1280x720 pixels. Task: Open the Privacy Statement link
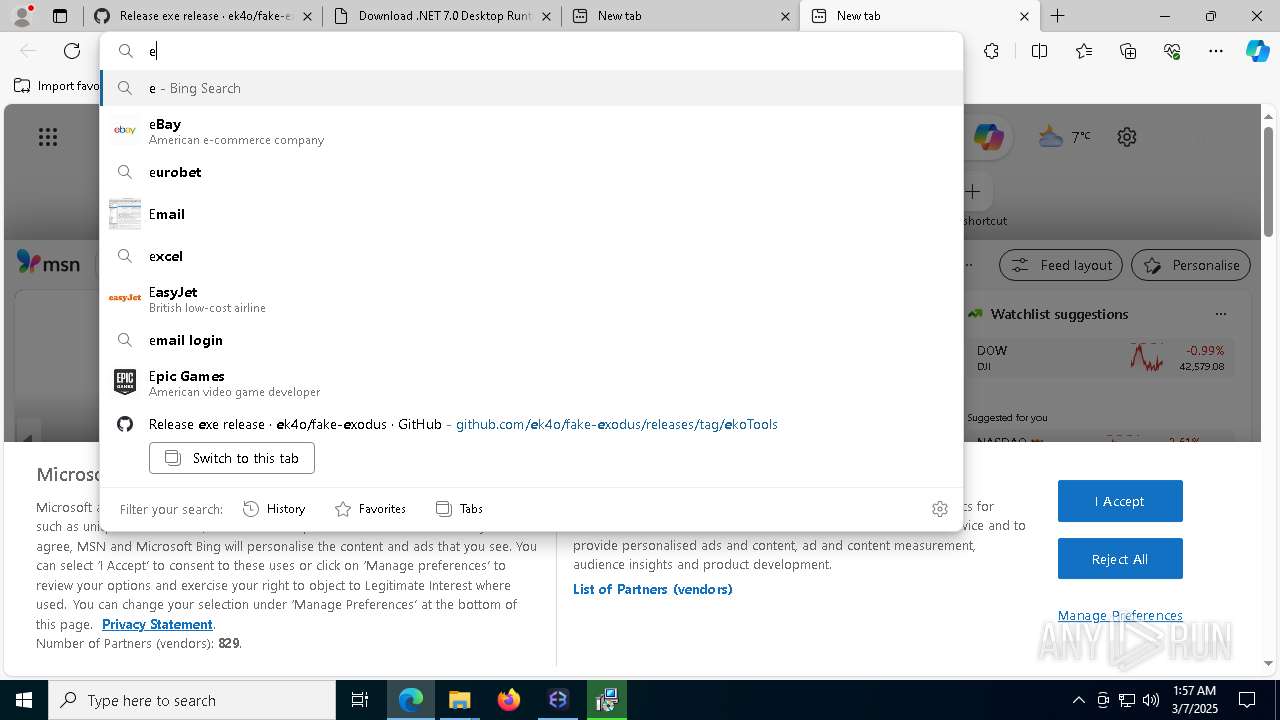point(157,624)
